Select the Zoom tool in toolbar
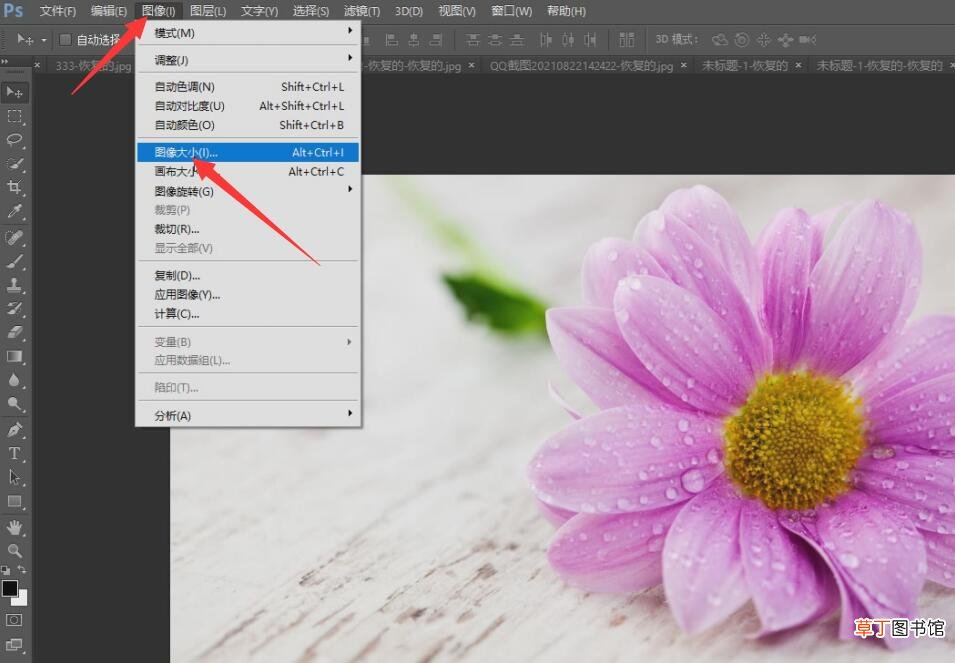The width and height of the screenshot is (955, 663). pyautogui.click(x=15, y=551)
